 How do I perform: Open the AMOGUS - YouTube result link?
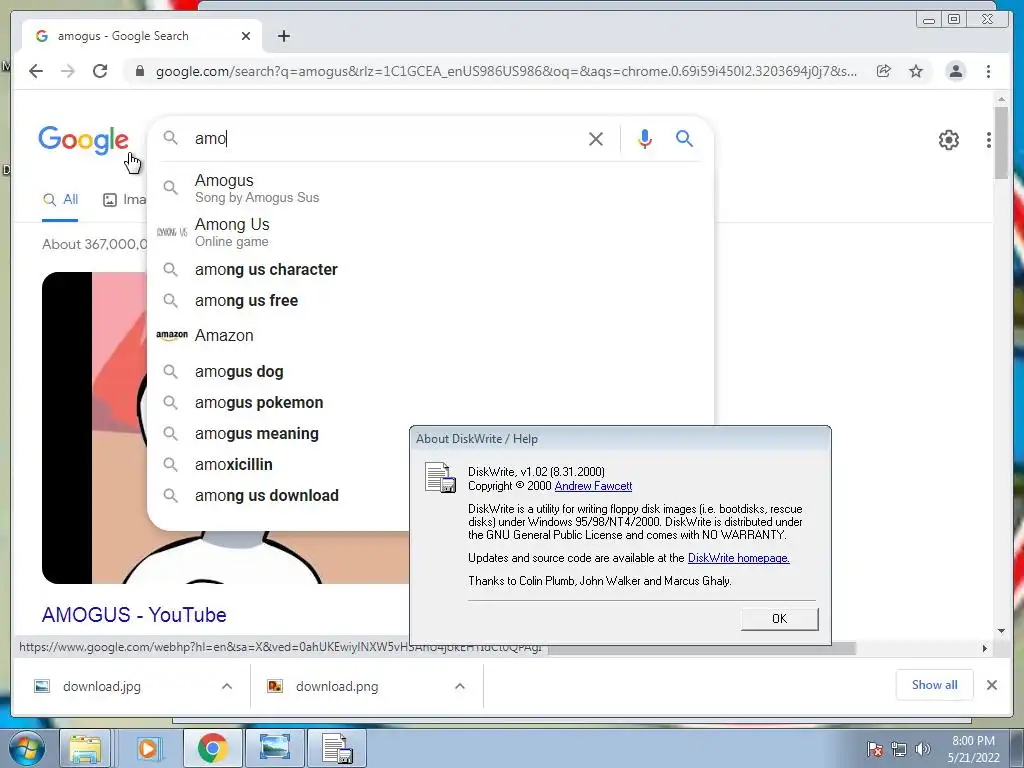(x=134, y=615)
